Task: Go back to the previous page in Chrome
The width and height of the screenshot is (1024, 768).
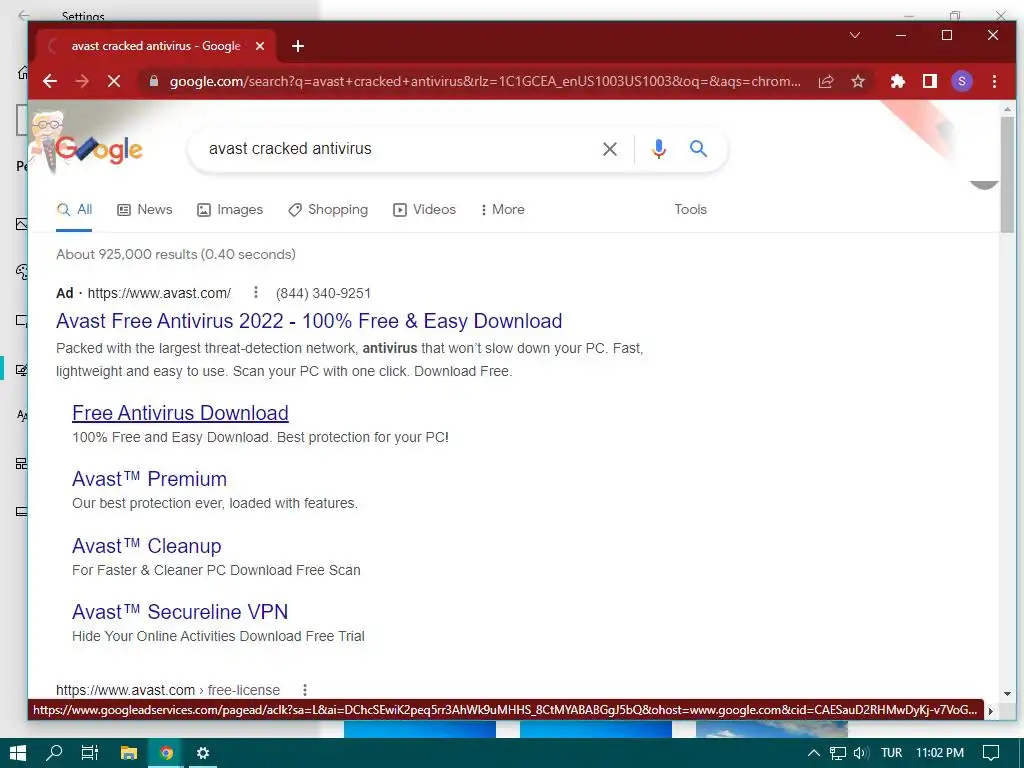Action: coord(50,81)
